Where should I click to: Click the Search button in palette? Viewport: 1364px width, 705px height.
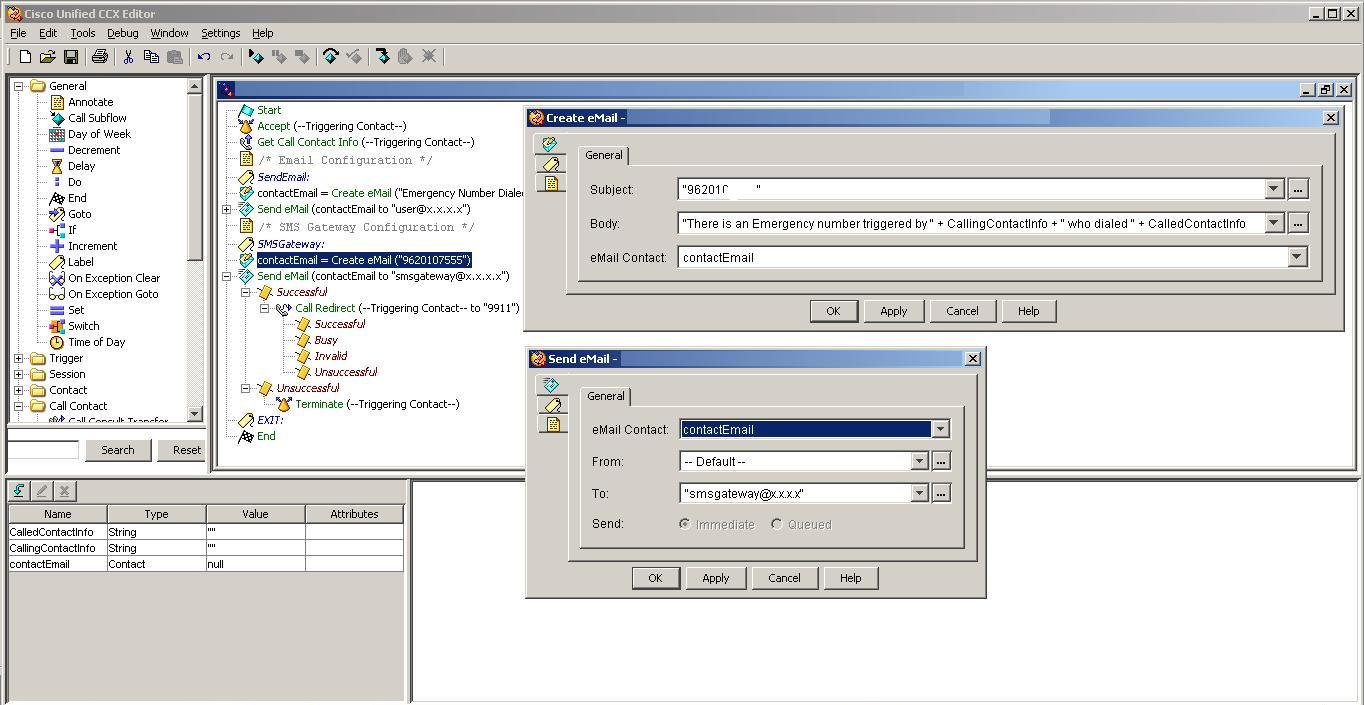point(118,450)
